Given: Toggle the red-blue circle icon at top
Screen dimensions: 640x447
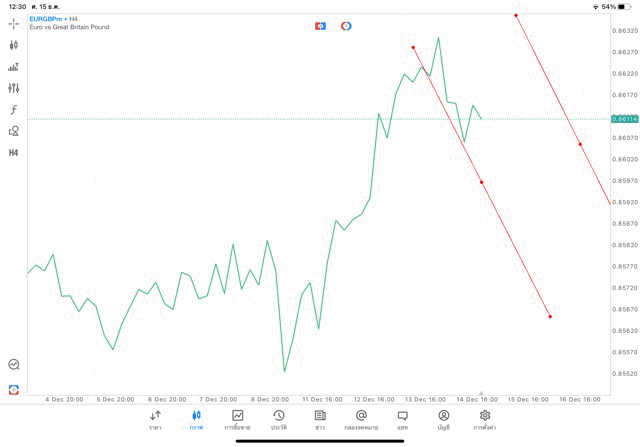Looking at the screenshot, I should pos(346,26).
